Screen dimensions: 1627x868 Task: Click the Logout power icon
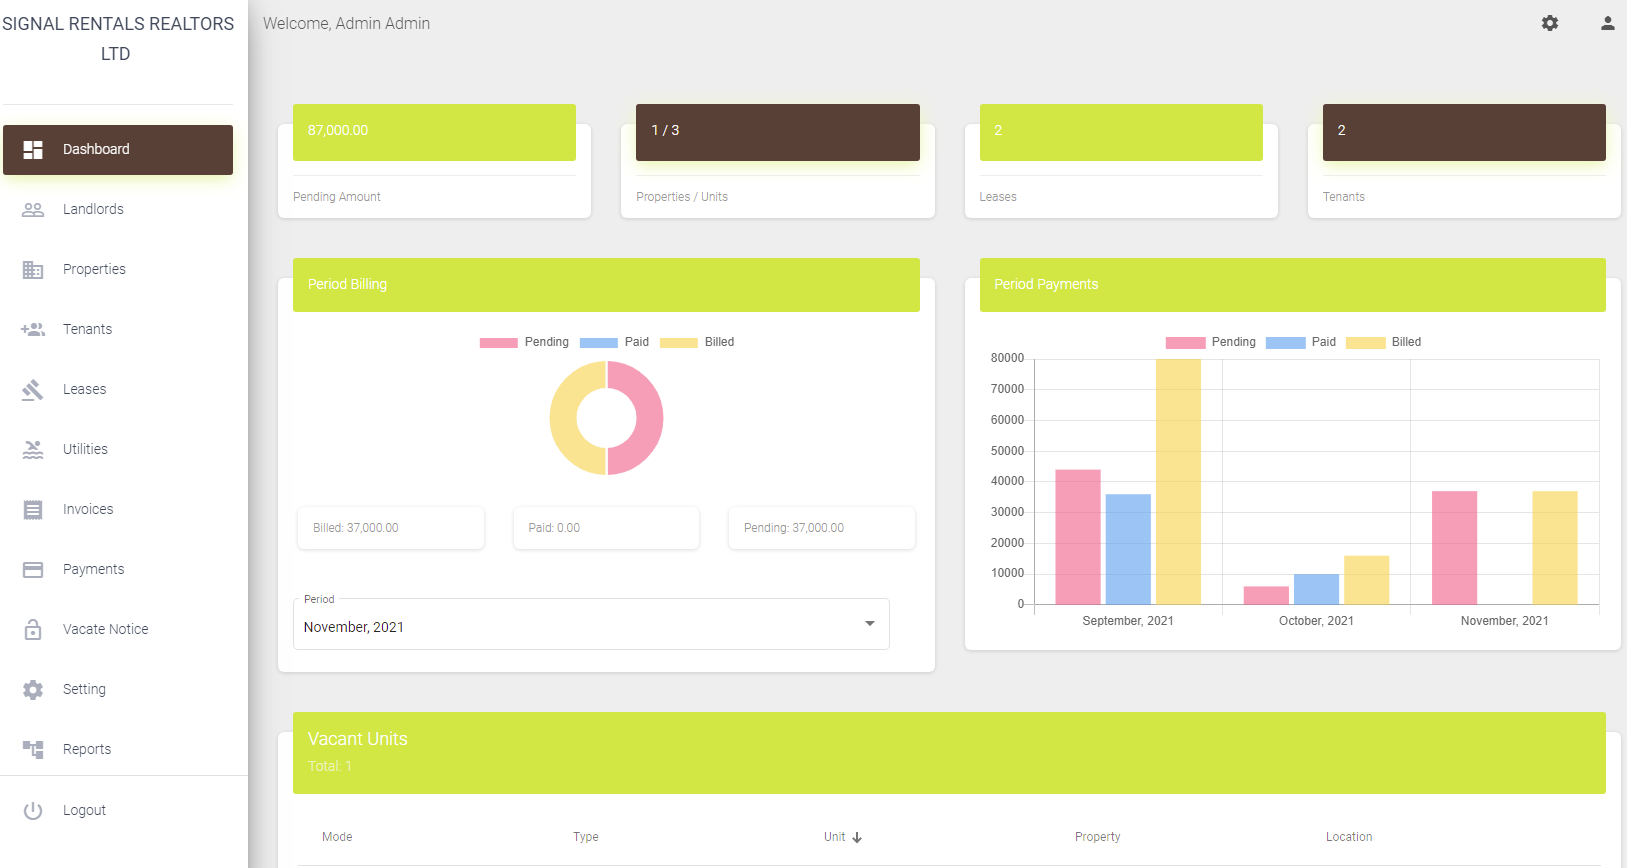[33, 810]
